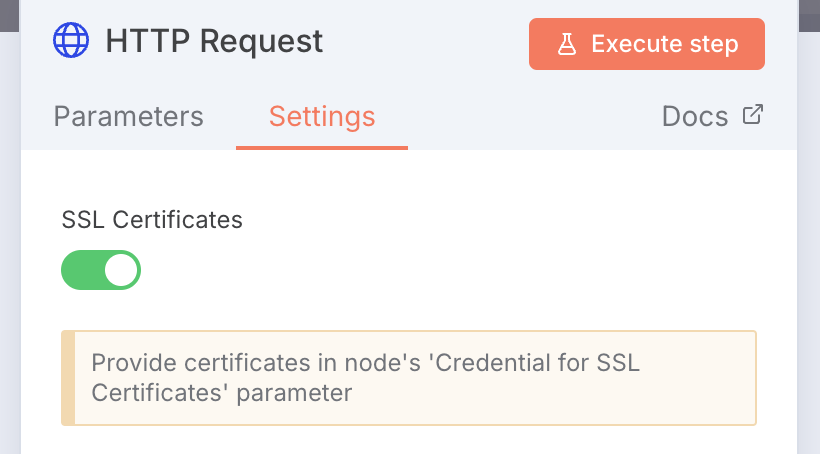Click the HTTP Request node title
The image size is (820, 454).
pyautogui.click(x=214, y=41)
